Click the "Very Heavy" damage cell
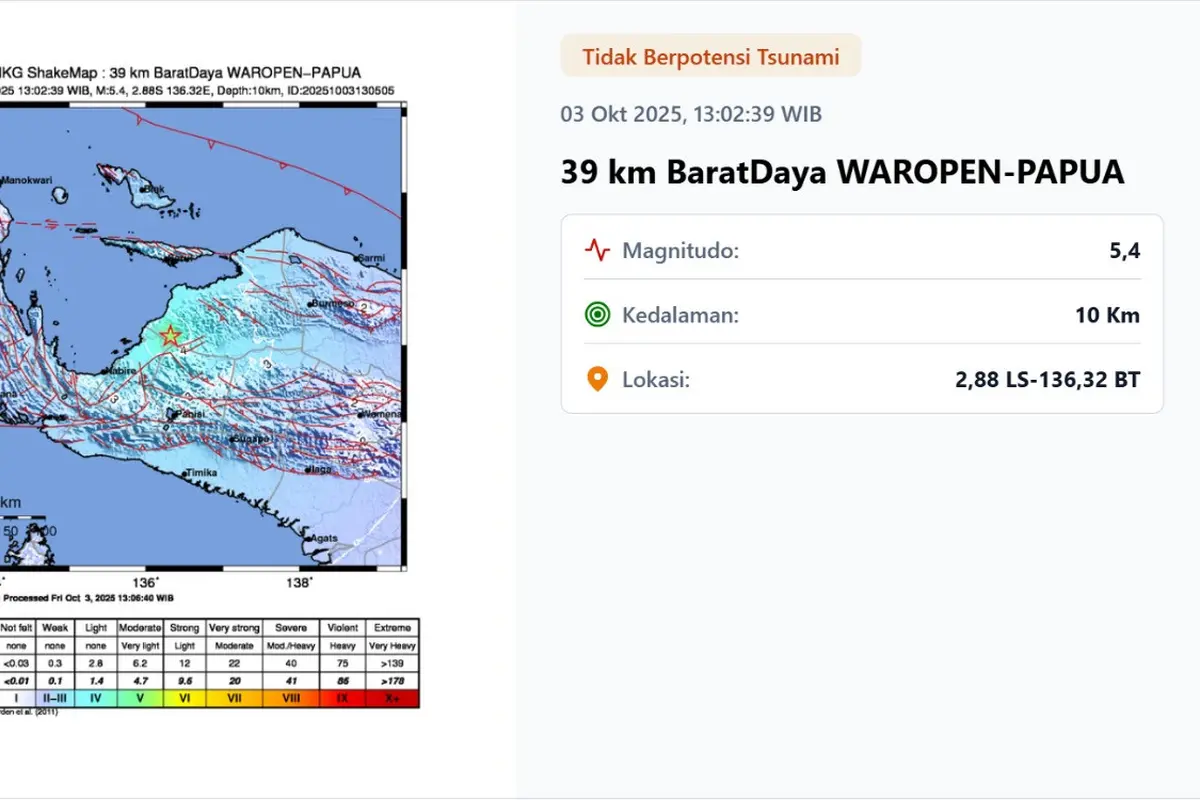Screen dimensions: 1200x800 click(393, 646)
